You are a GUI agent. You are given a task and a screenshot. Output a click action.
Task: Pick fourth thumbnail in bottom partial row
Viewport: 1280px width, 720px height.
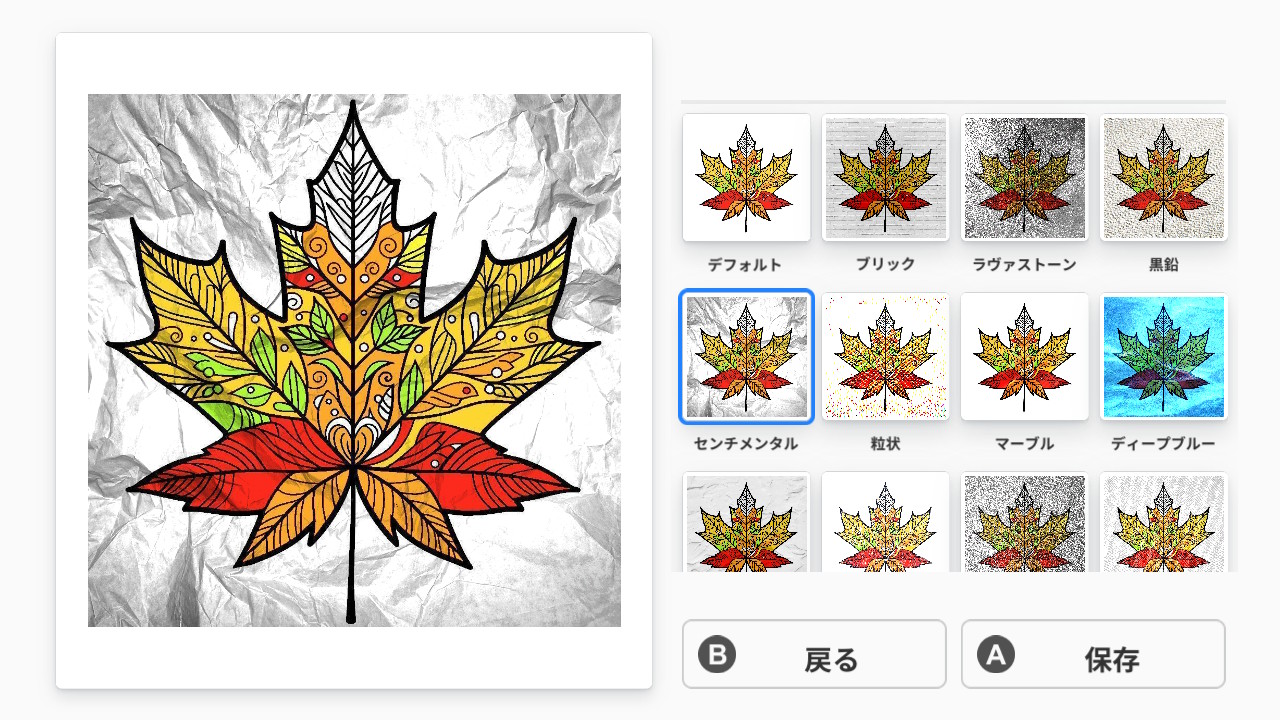coord(1164,522)
